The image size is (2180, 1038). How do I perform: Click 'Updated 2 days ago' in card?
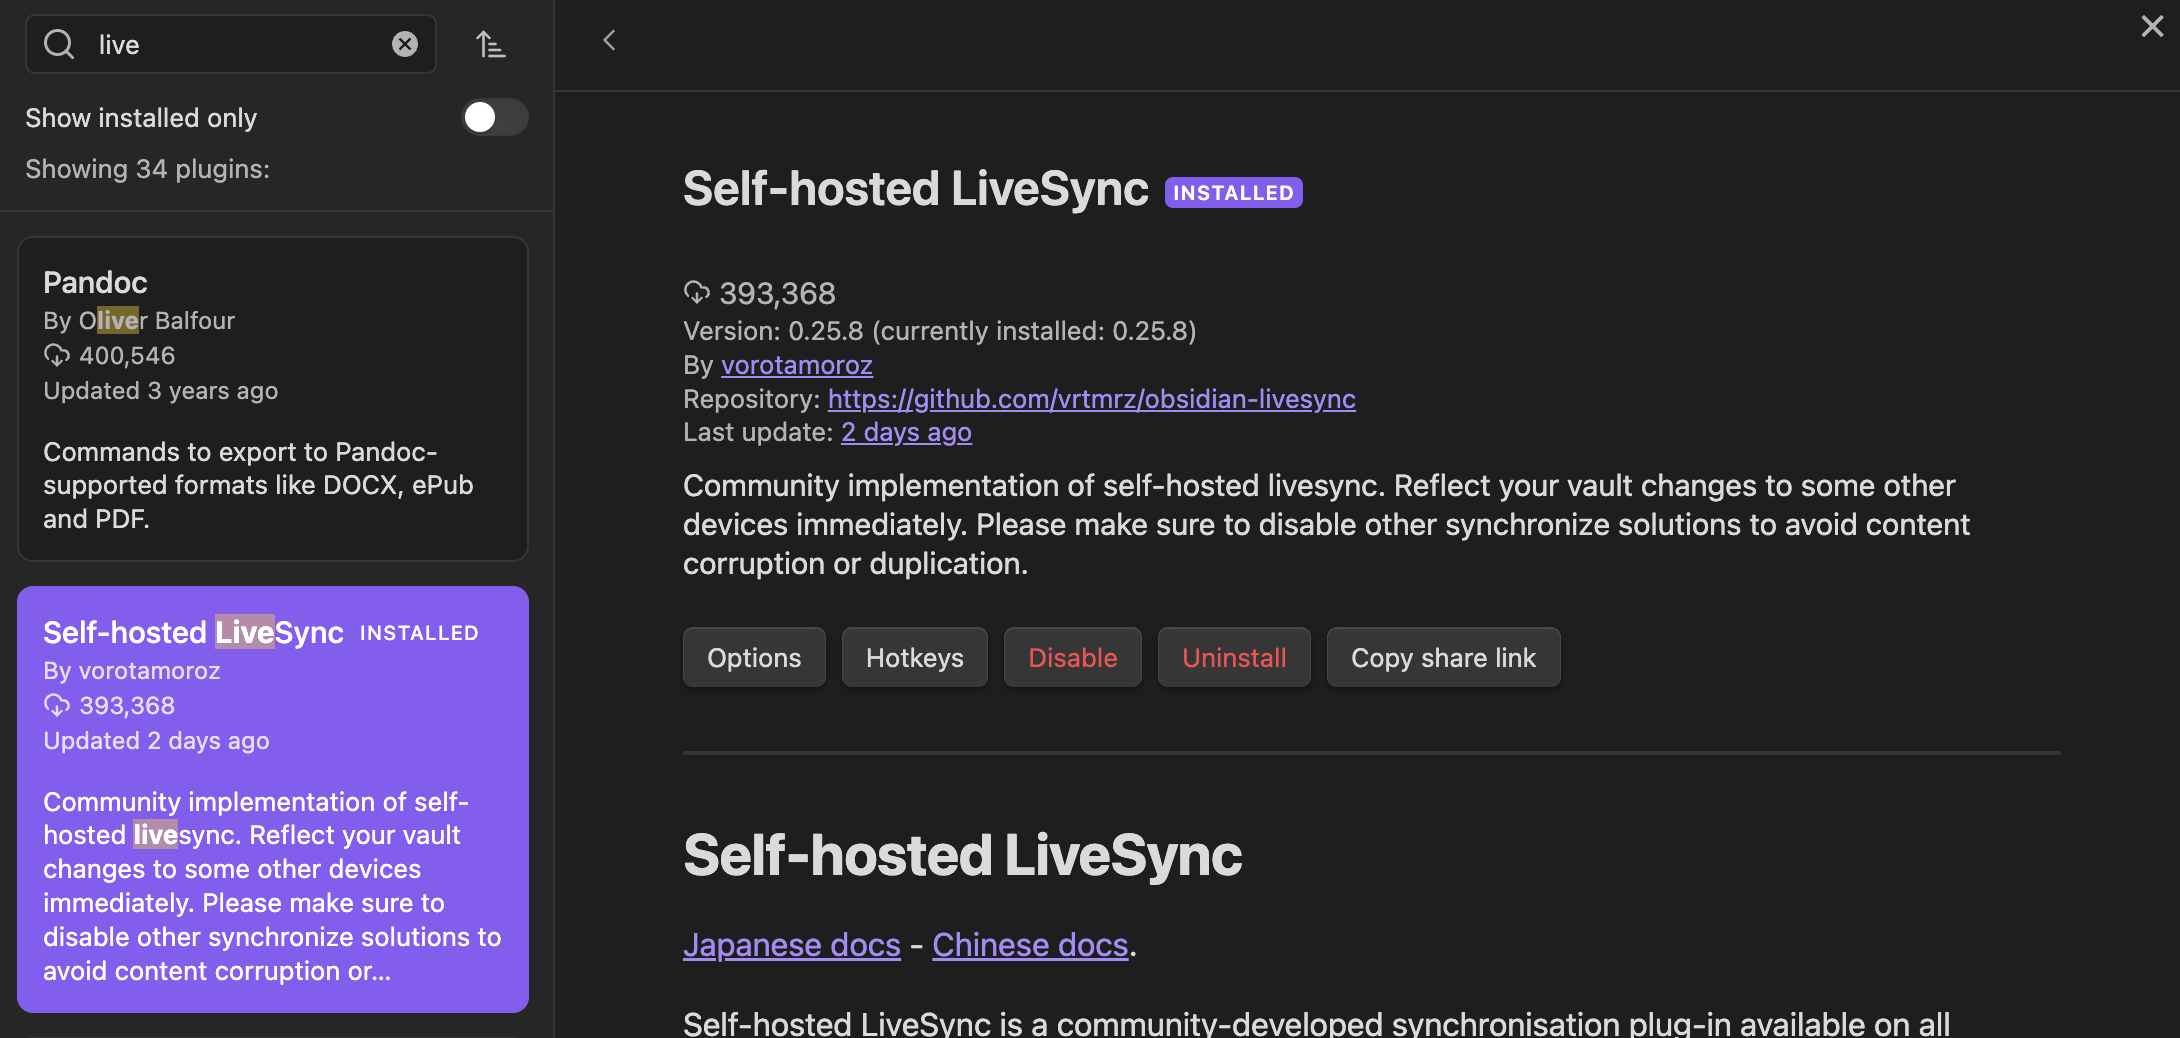[156, 740]
